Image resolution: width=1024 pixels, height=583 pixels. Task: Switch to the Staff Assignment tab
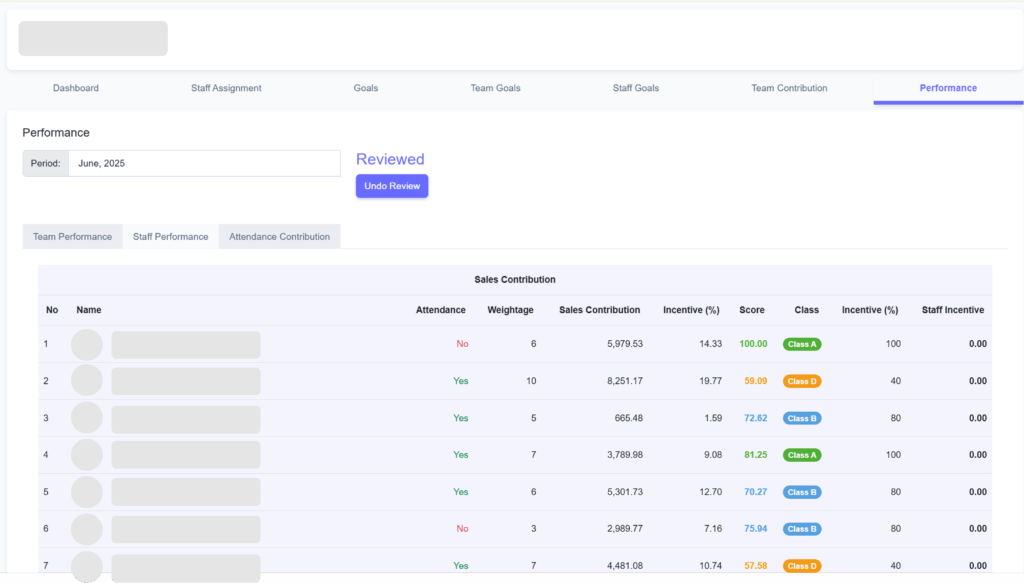pos(226,88)
